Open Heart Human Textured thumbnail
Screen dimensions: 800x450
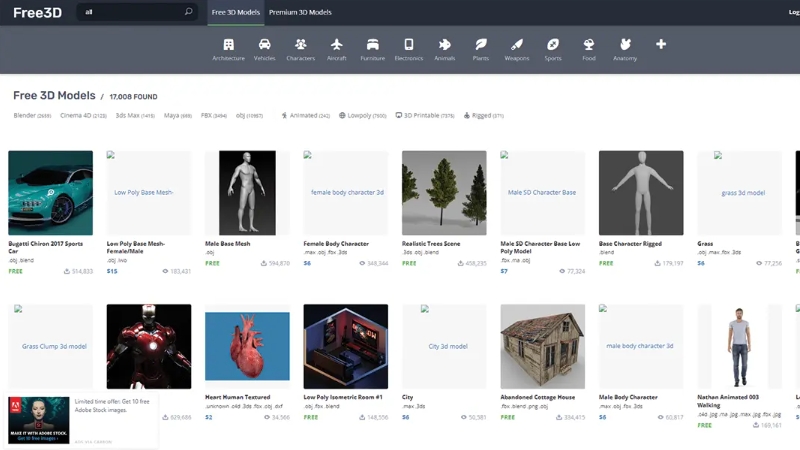247,346
